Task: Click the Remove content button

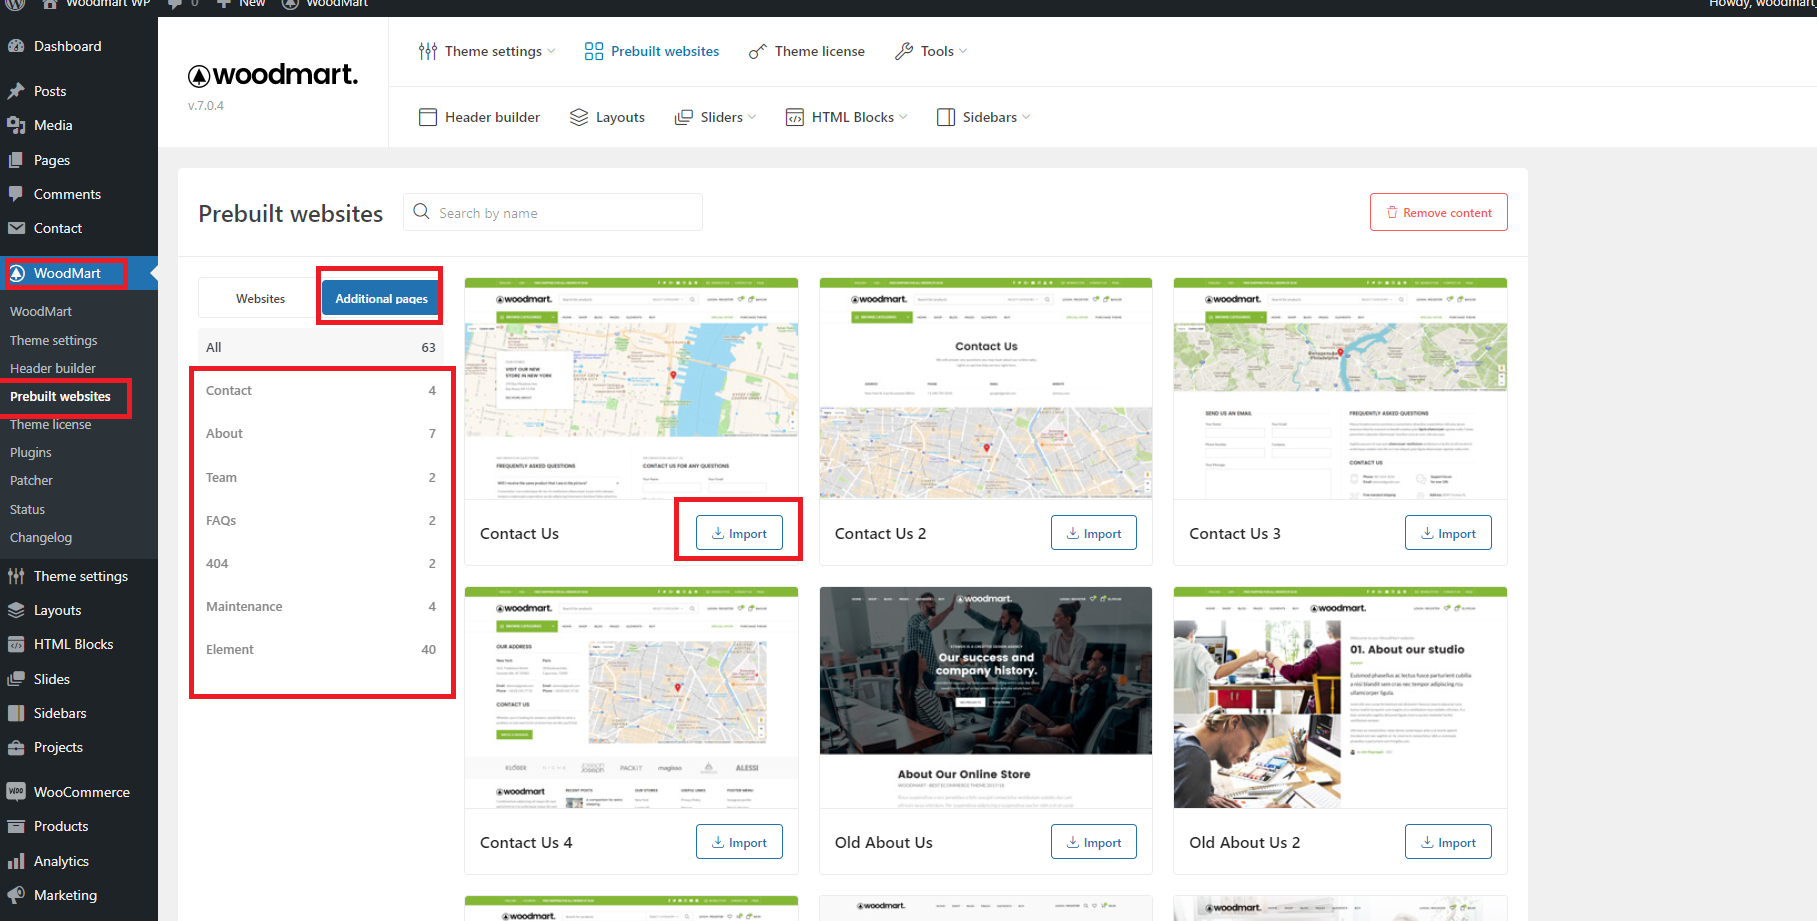Action: pyautogui.click(x=1438, y=212)
